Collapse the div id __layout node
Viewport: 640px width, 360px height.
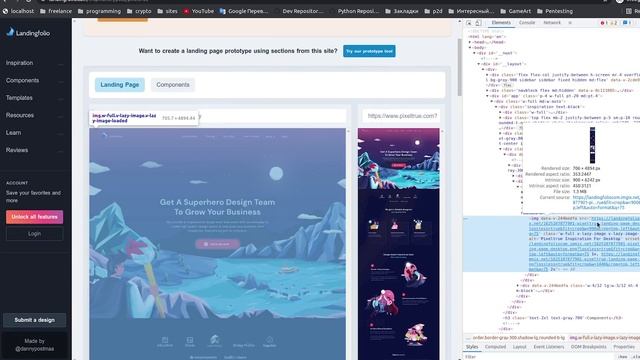click(479, 64)
